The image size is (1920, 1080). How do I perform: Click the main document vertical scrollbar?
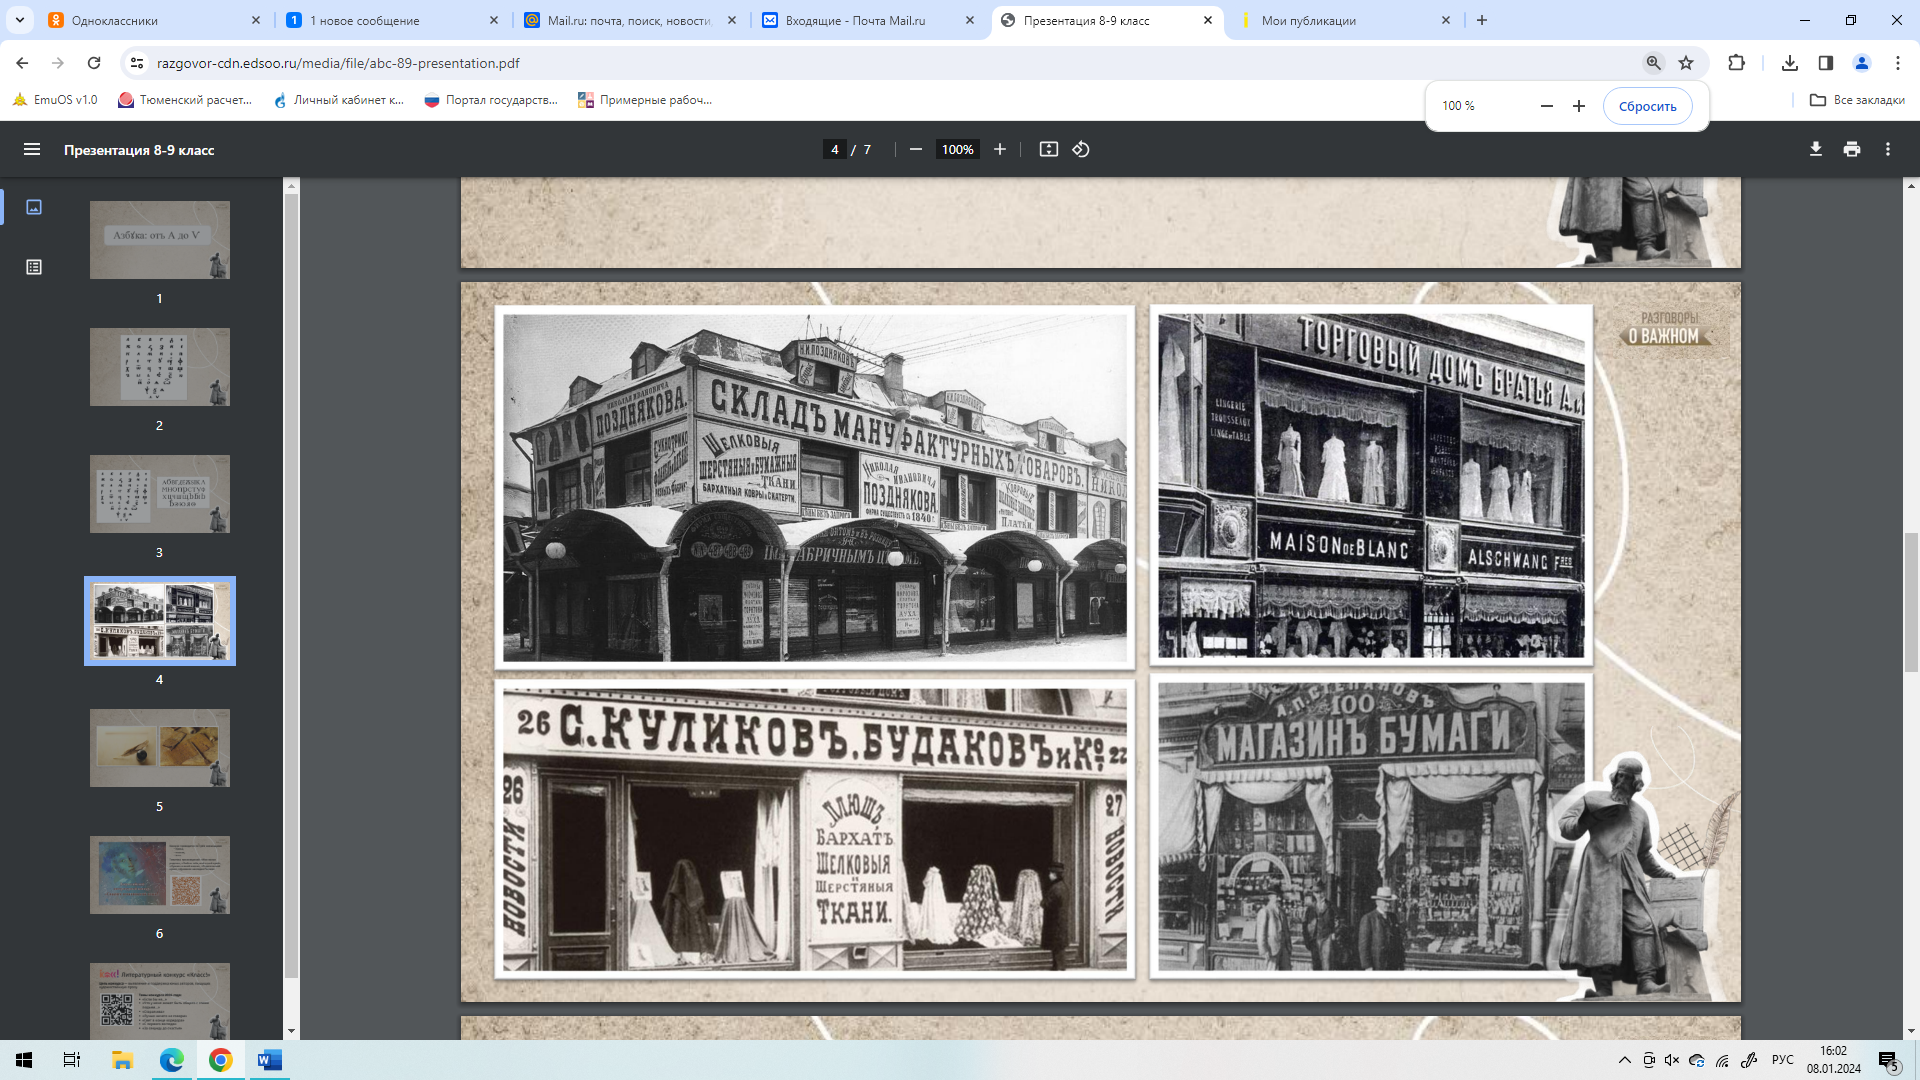(1911, 602)
